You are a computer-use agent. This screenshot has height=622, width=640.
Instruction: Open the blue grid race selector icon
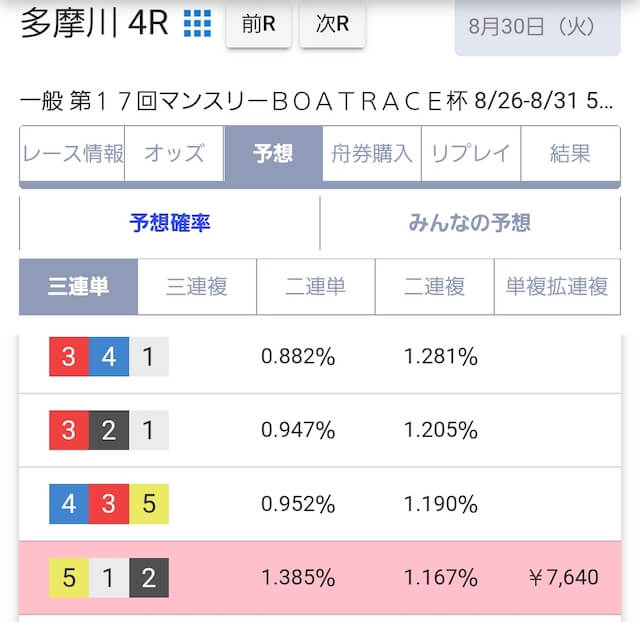pos(198,23)
